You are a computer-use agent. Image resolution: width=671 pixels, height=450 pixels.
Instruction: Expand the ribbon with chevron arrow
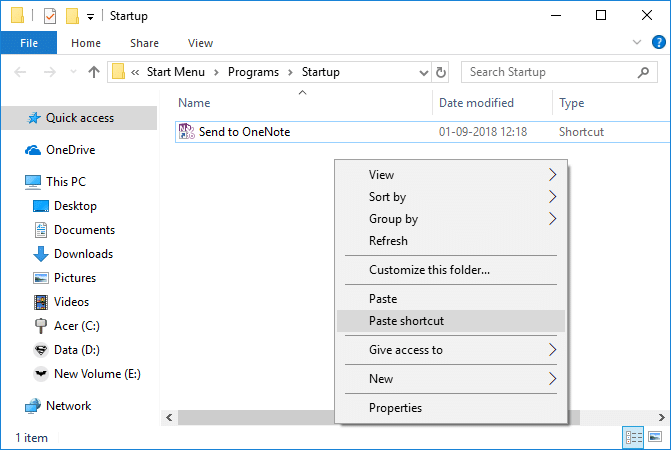pyautogui.click(x=638, y=43)
